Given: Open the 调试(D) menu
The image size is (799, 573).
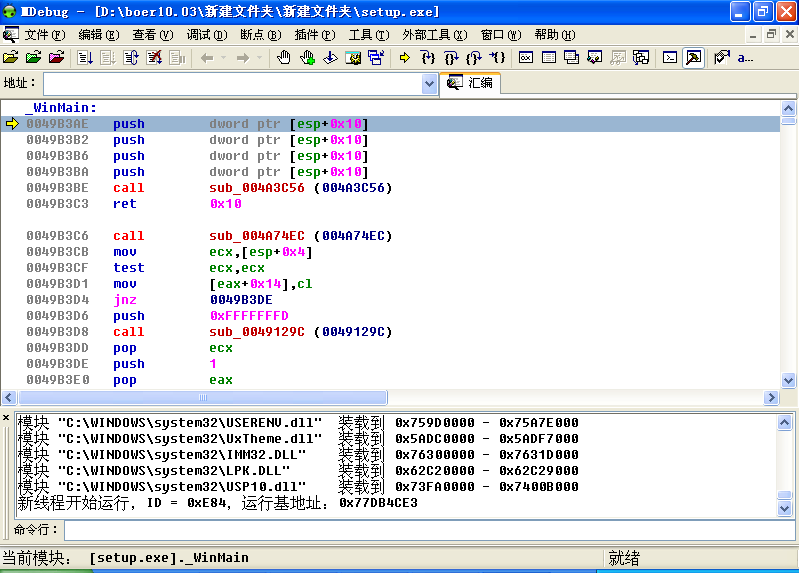Looking at the screenshot, I should click(206, 34).
